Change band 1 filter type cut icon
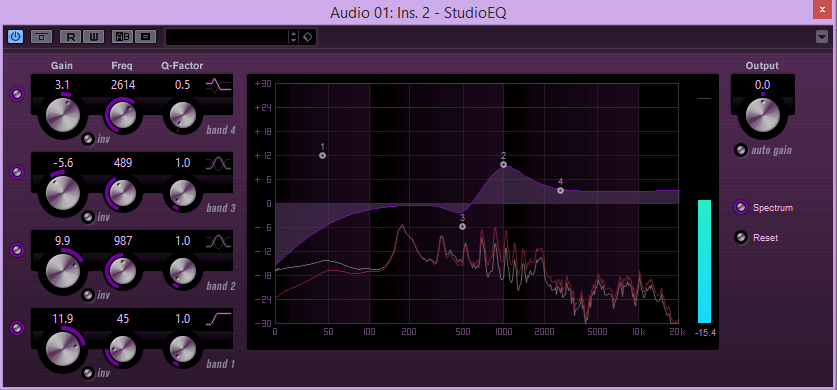The height and width of the screenshot is (390, 837). (x=219, y=320)
